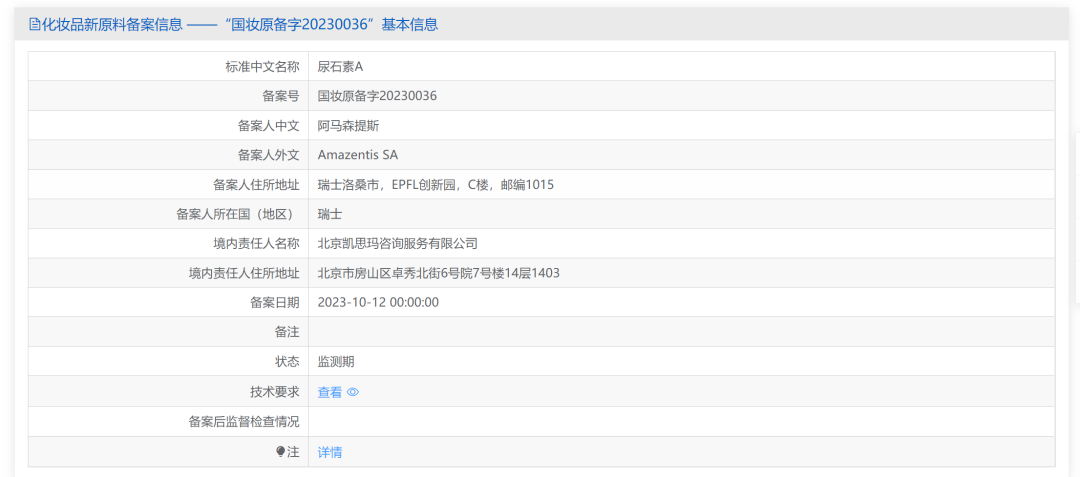The height and width of the screenshot is (477, 1080).
Task: Click the 监测期 status value
Action: [336, 362]
